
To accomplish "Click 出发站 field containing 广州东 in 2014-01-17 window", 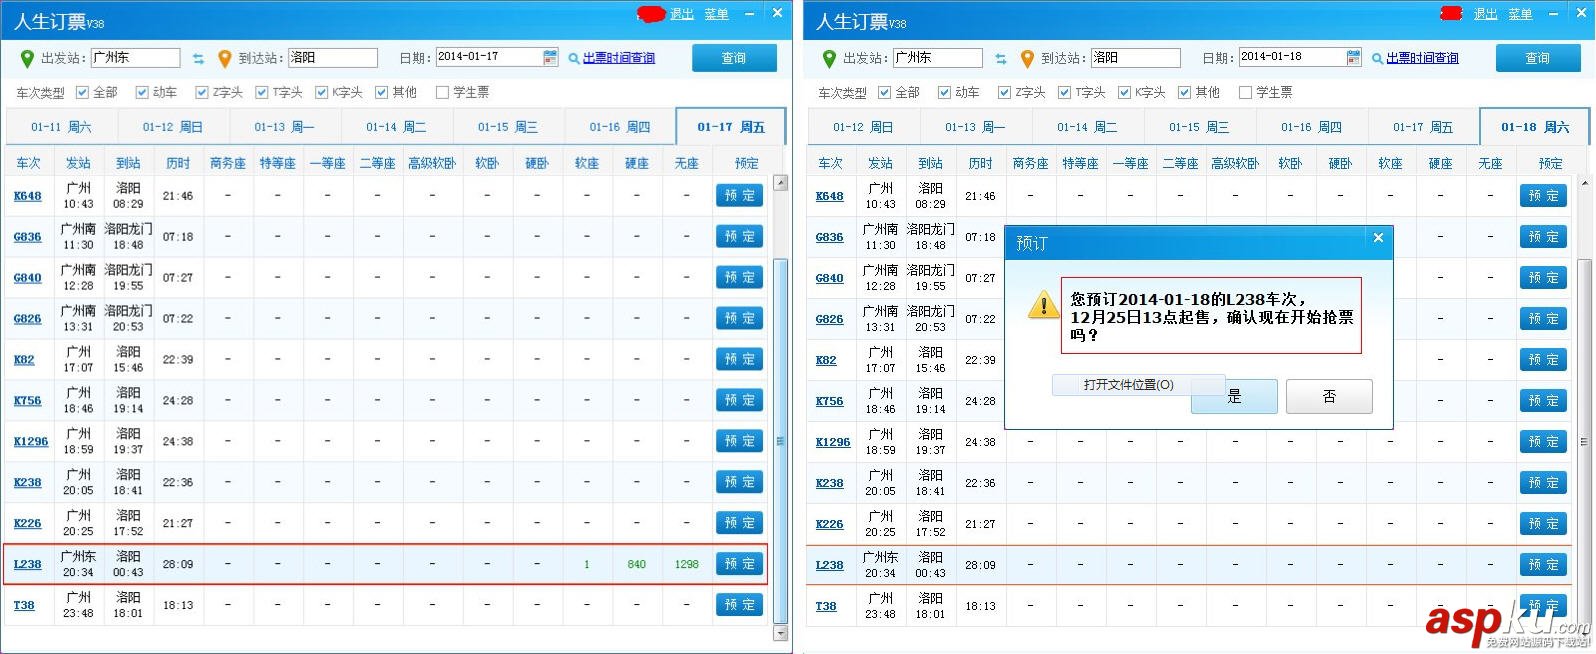I will point(135,58).
